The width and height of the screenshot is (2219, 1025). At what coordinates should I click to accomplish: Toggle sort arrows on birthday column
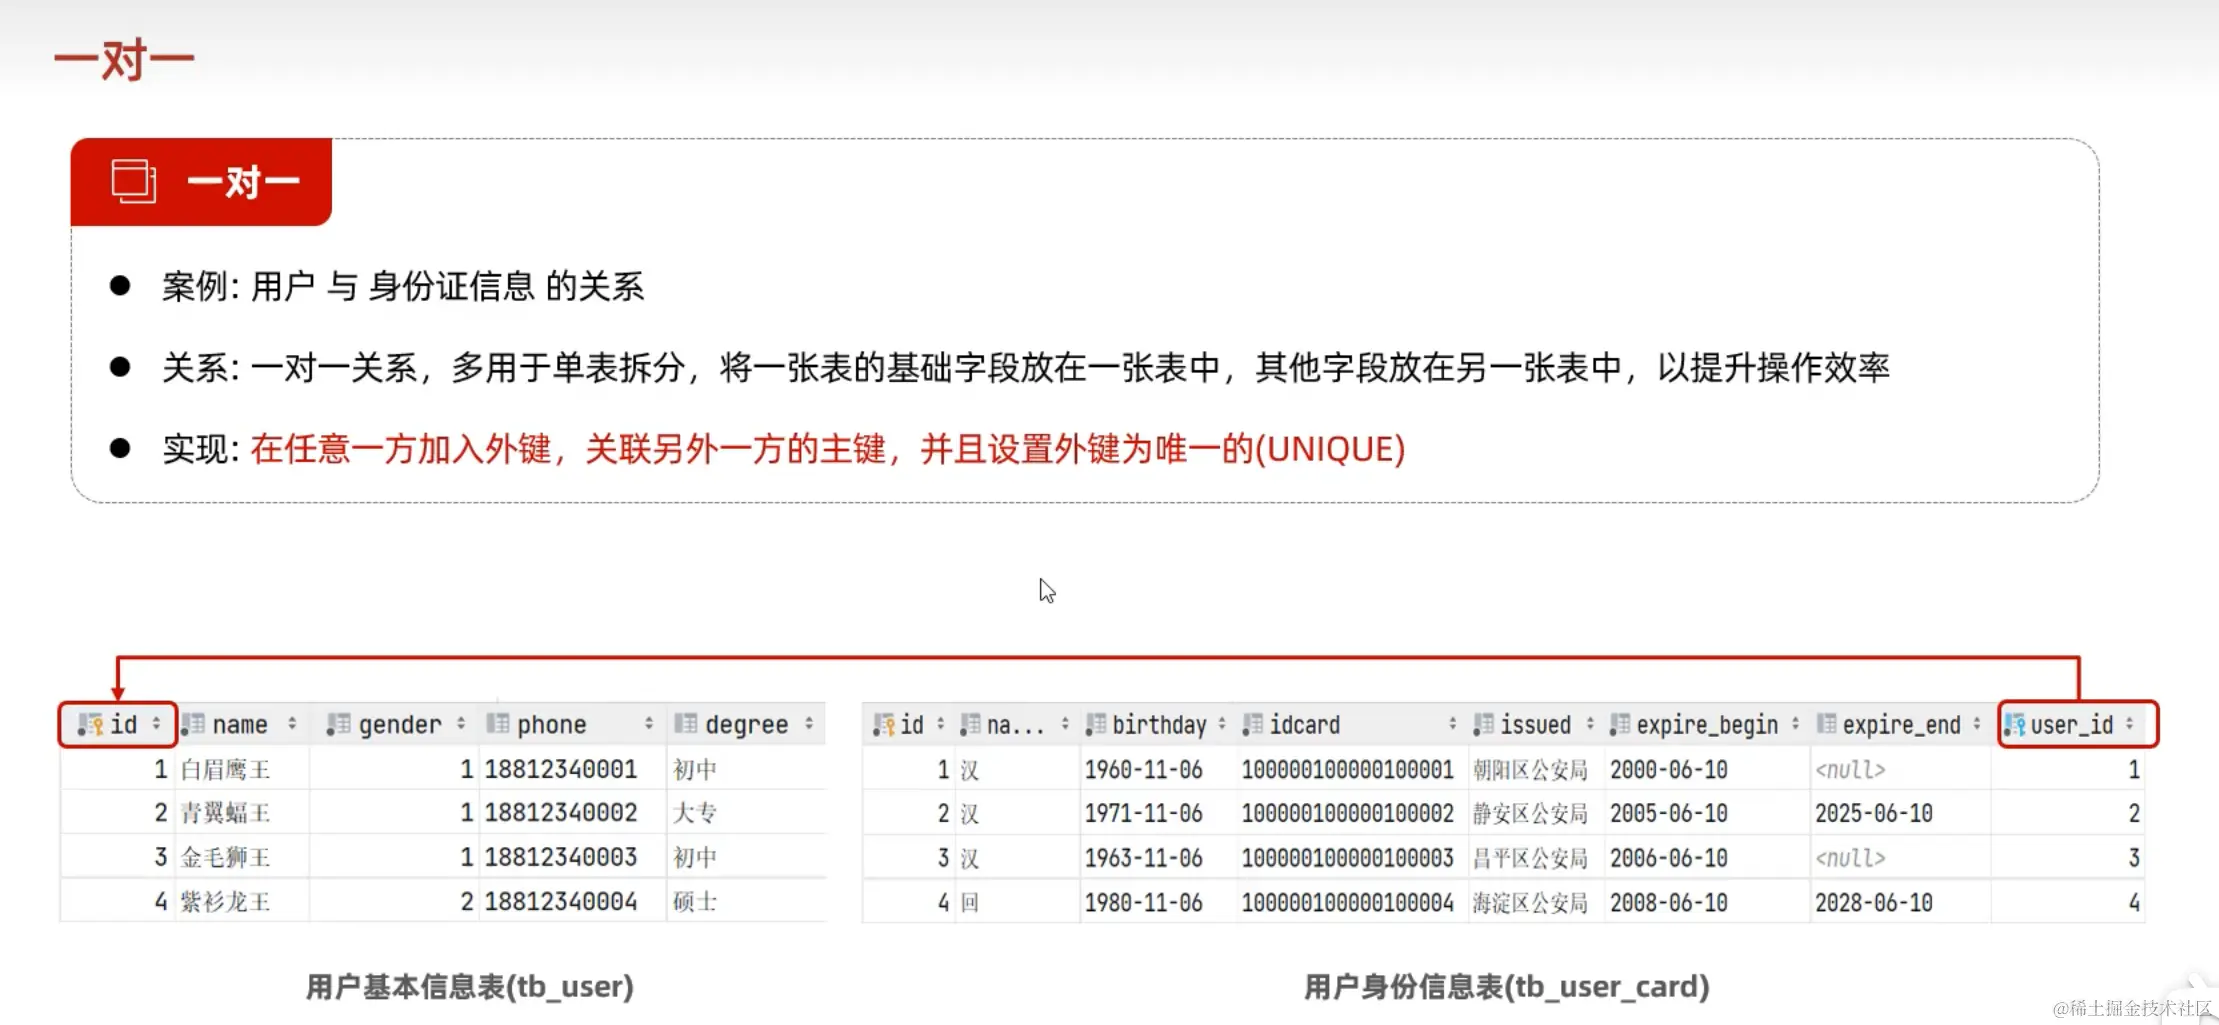(1222, 723)
